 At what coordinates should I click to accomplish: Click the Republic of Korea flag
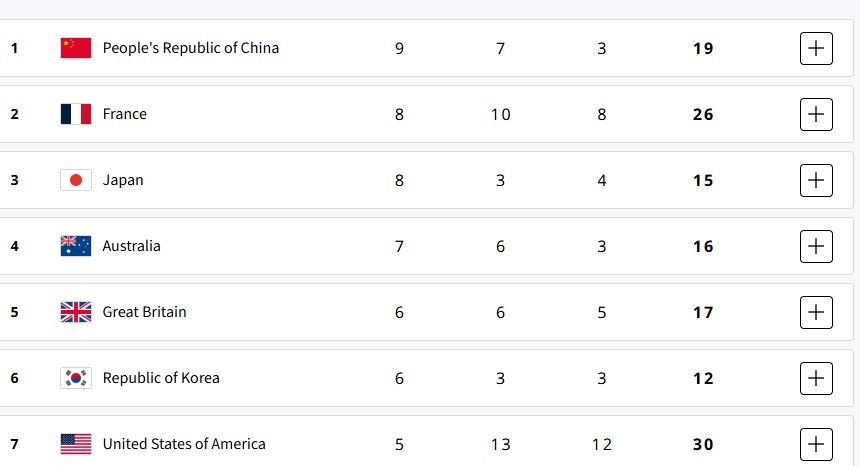click(76, 378)
